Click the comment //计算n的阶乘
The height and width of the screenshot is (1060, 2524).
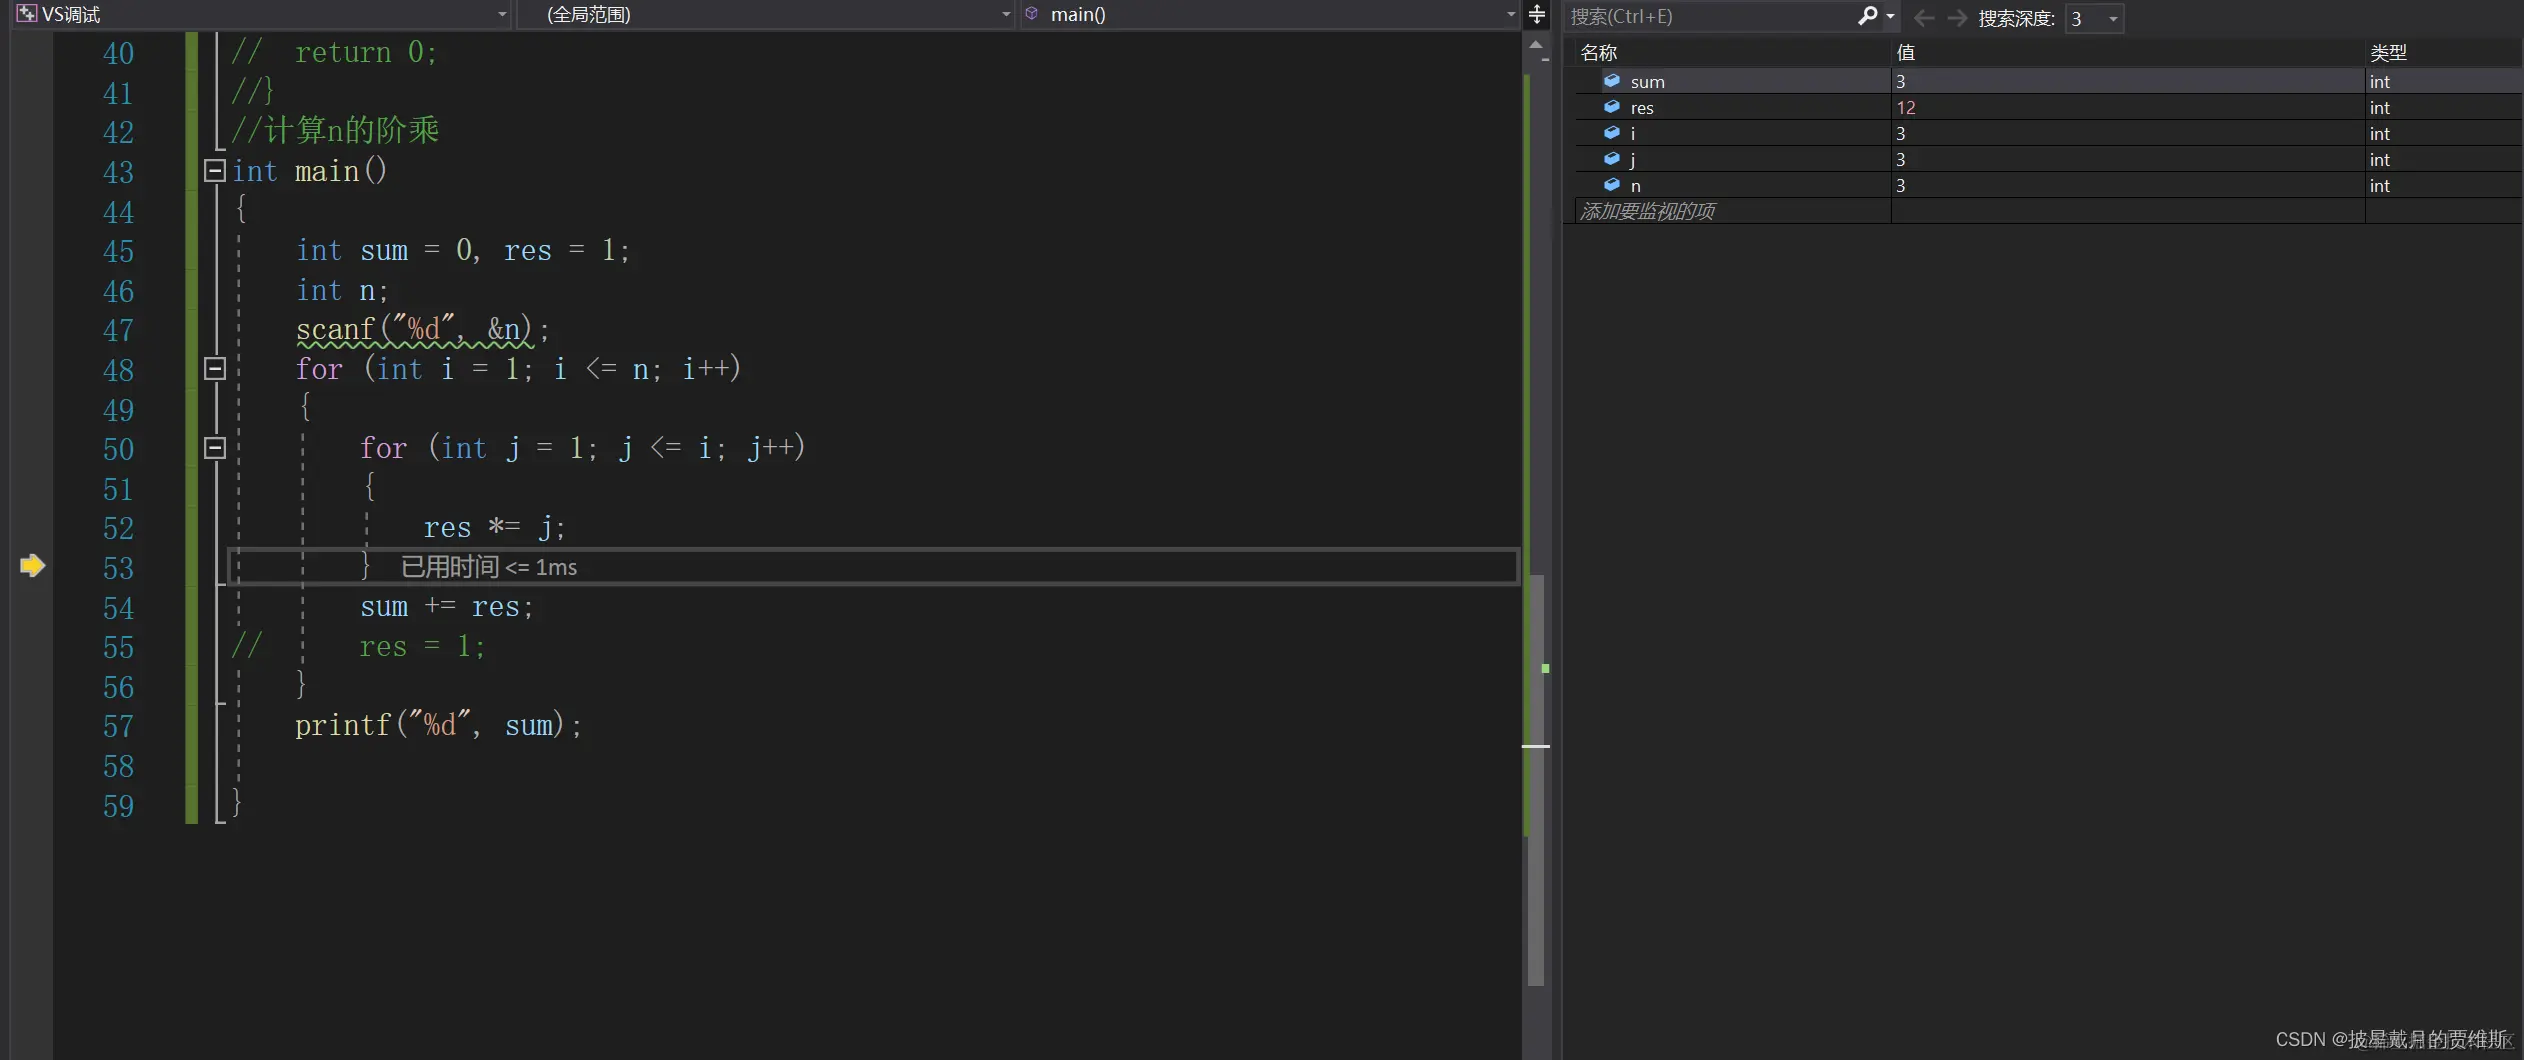tap(335, 130)
